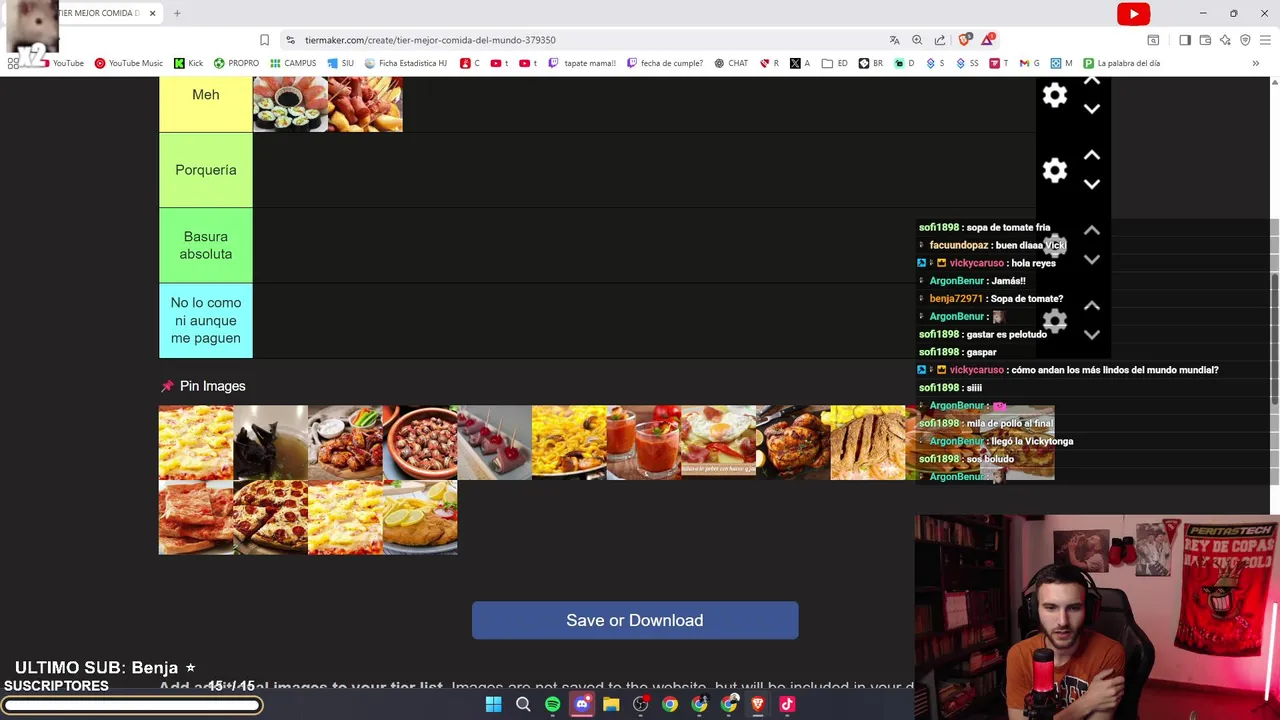Viewport: 1280px width, 720px height.
Task: Click the share page icon
Action: (x=940, y=40)
